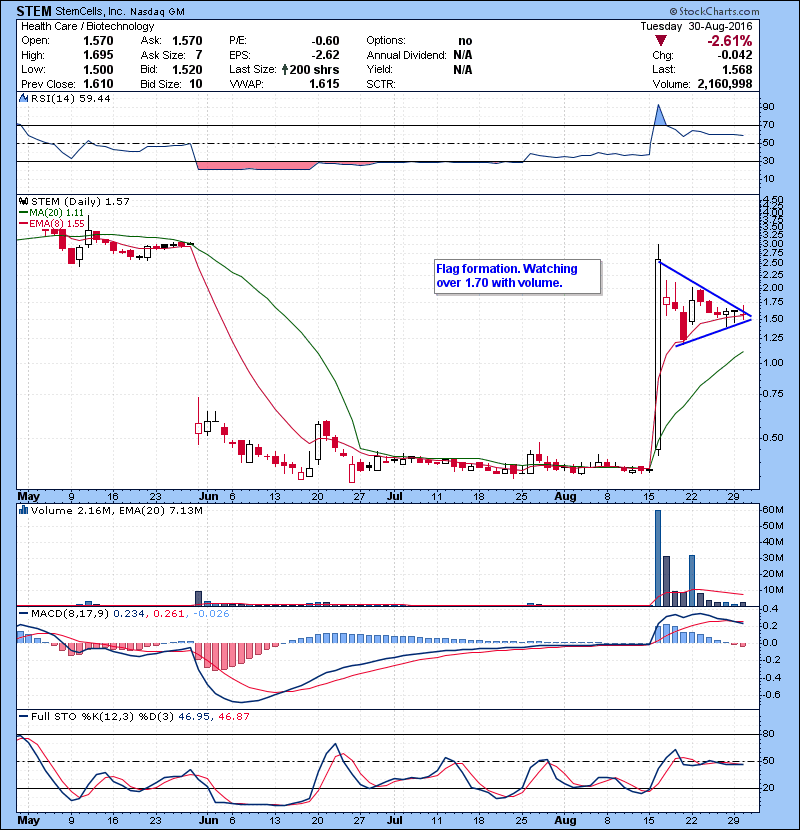Click the Low value 1.500

point(98,69)
